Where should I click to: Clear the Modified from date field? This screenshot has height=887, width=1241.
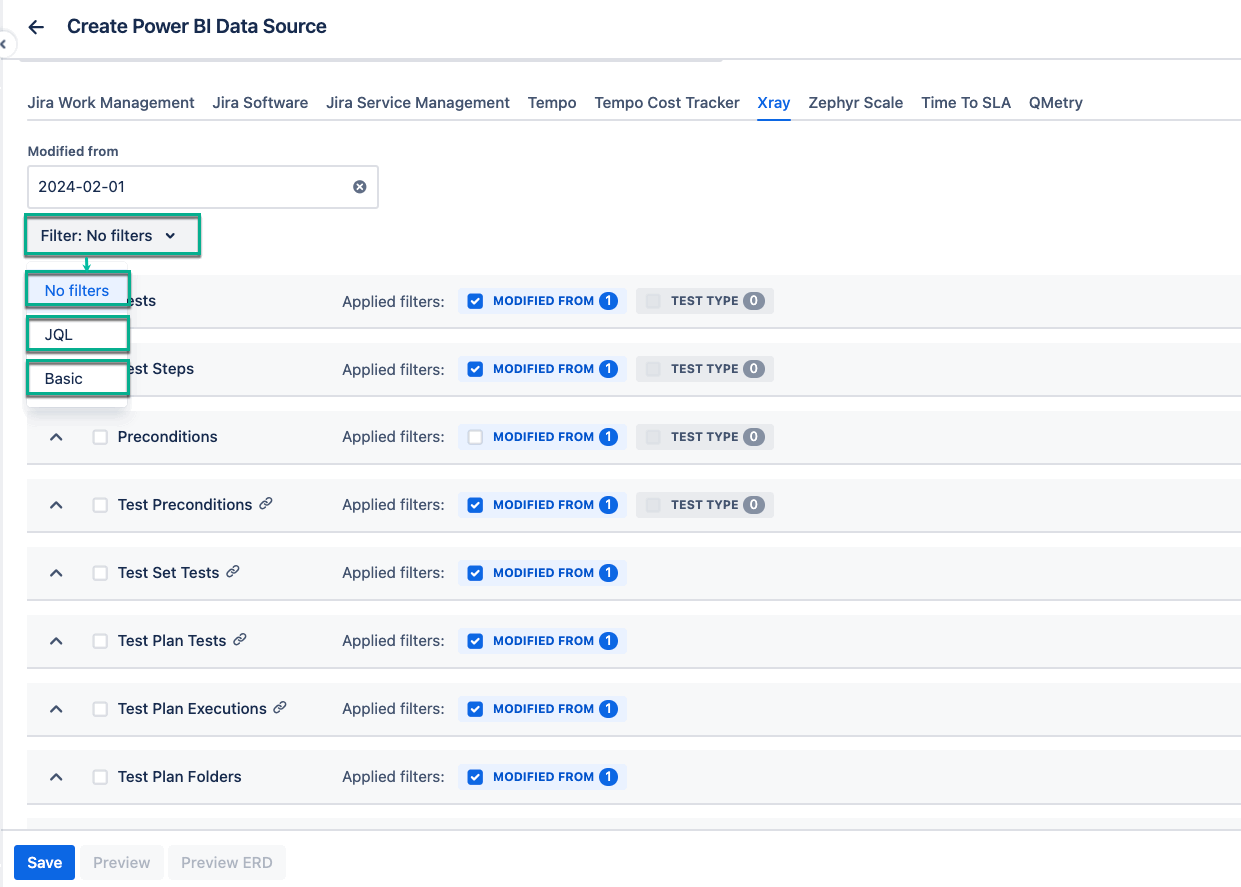[x=359, y=187]
